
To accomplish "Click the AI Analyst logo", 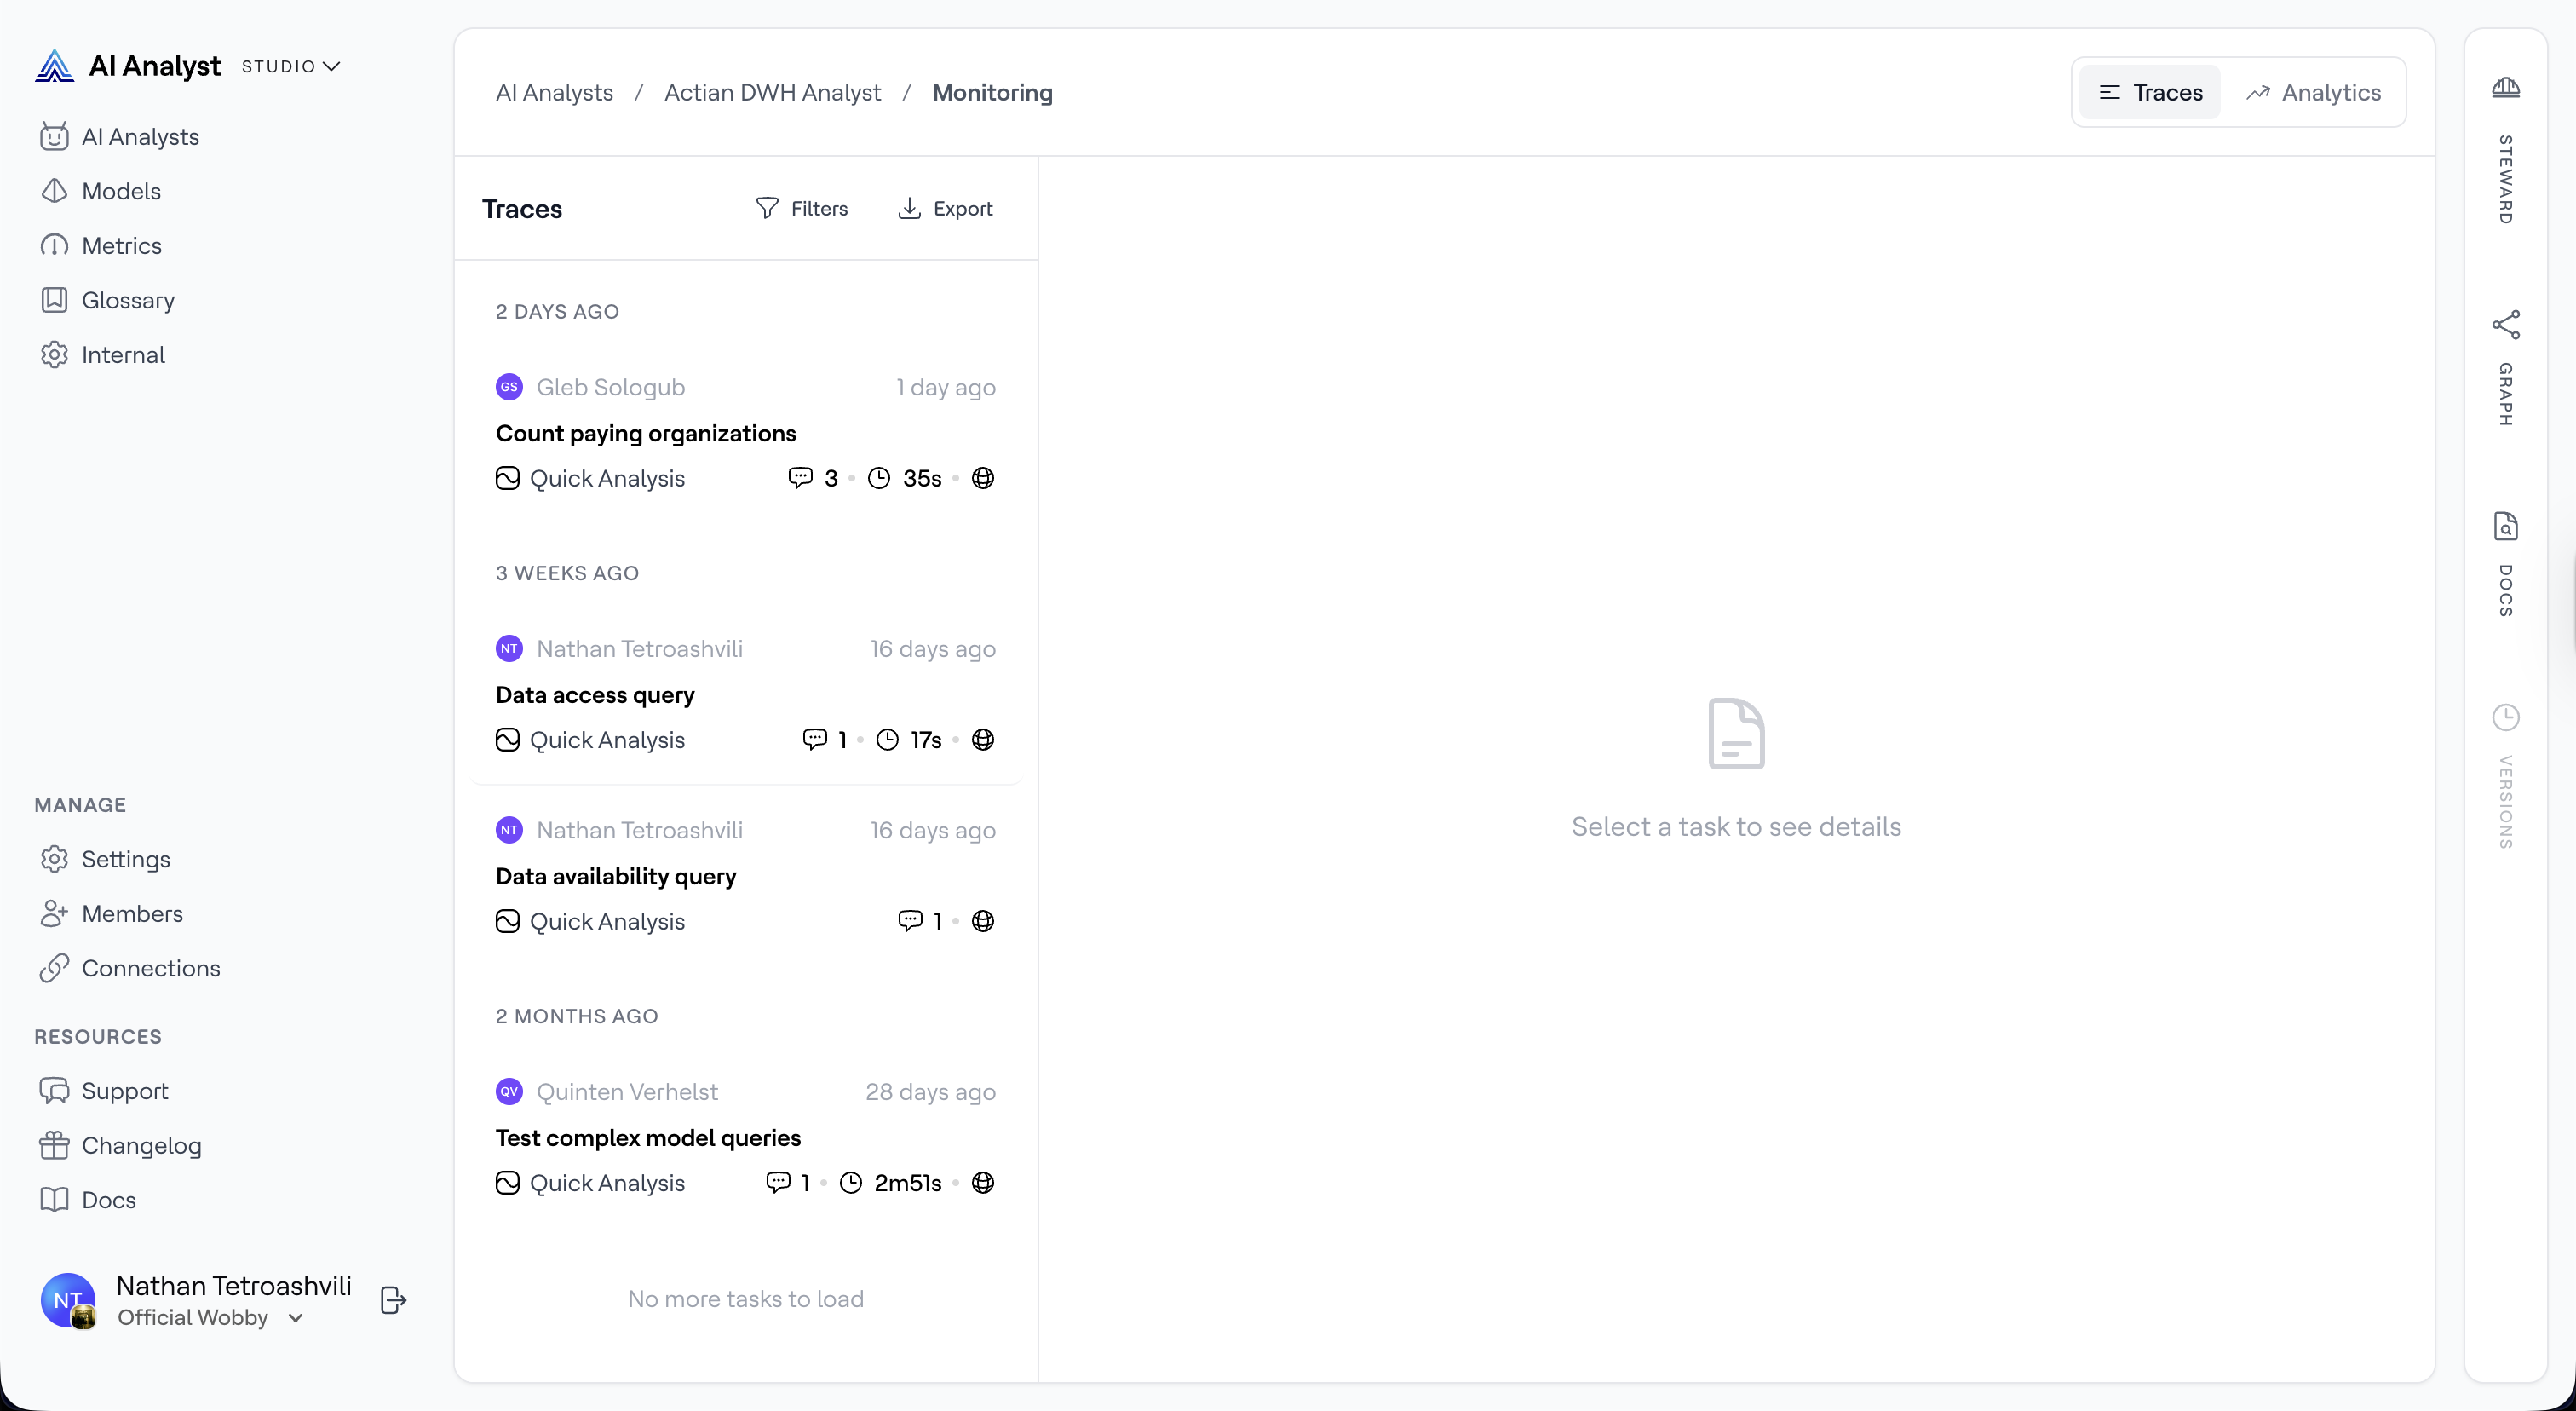I will click(x=55, y=66).
